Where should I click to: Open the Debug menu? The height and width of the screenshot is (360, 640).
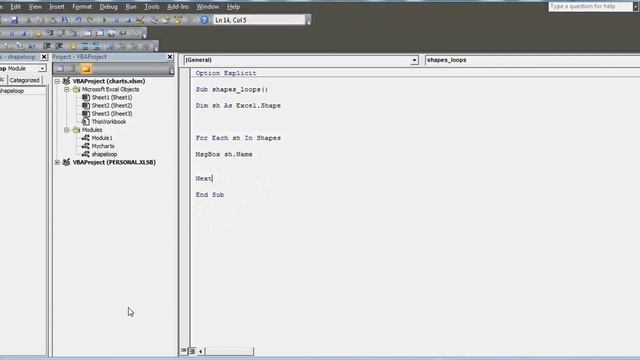click(x=109, y=7)
